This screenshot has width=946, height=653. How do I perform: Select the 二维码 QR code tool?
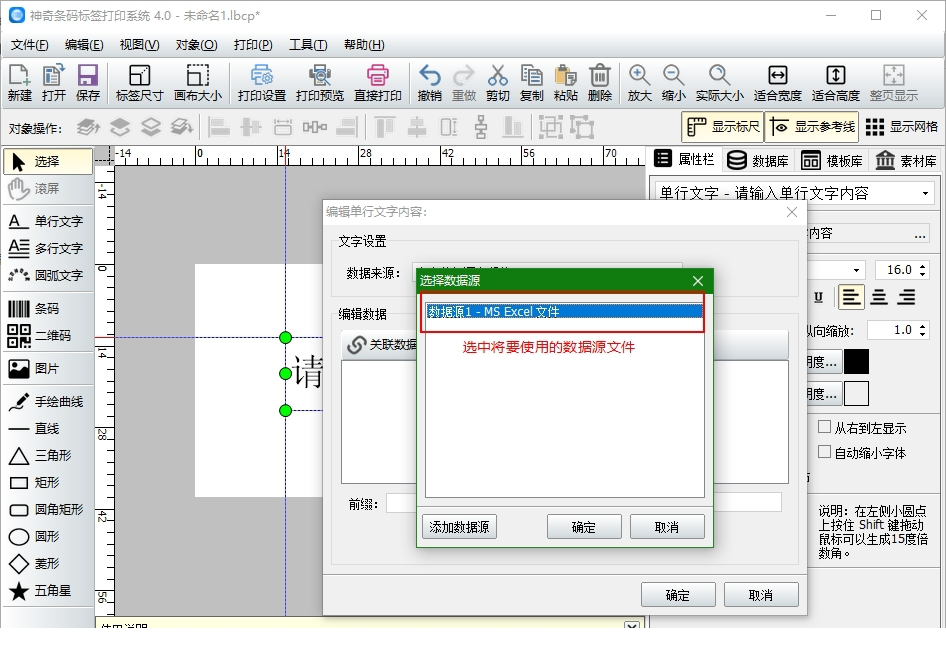(x=45, y=336)
